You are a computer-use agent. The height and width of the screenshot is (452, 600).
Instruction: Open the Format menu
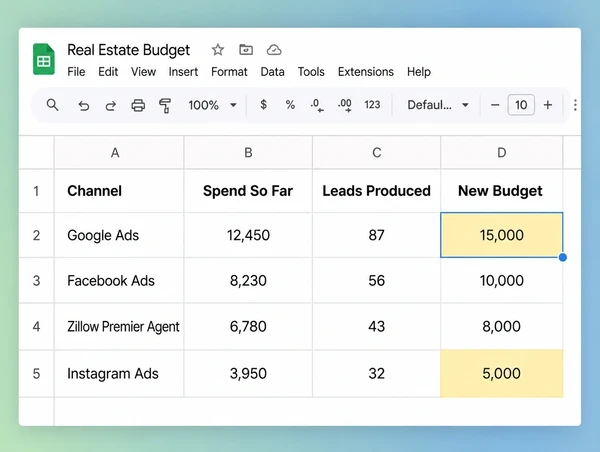click(x=229, y=72)
